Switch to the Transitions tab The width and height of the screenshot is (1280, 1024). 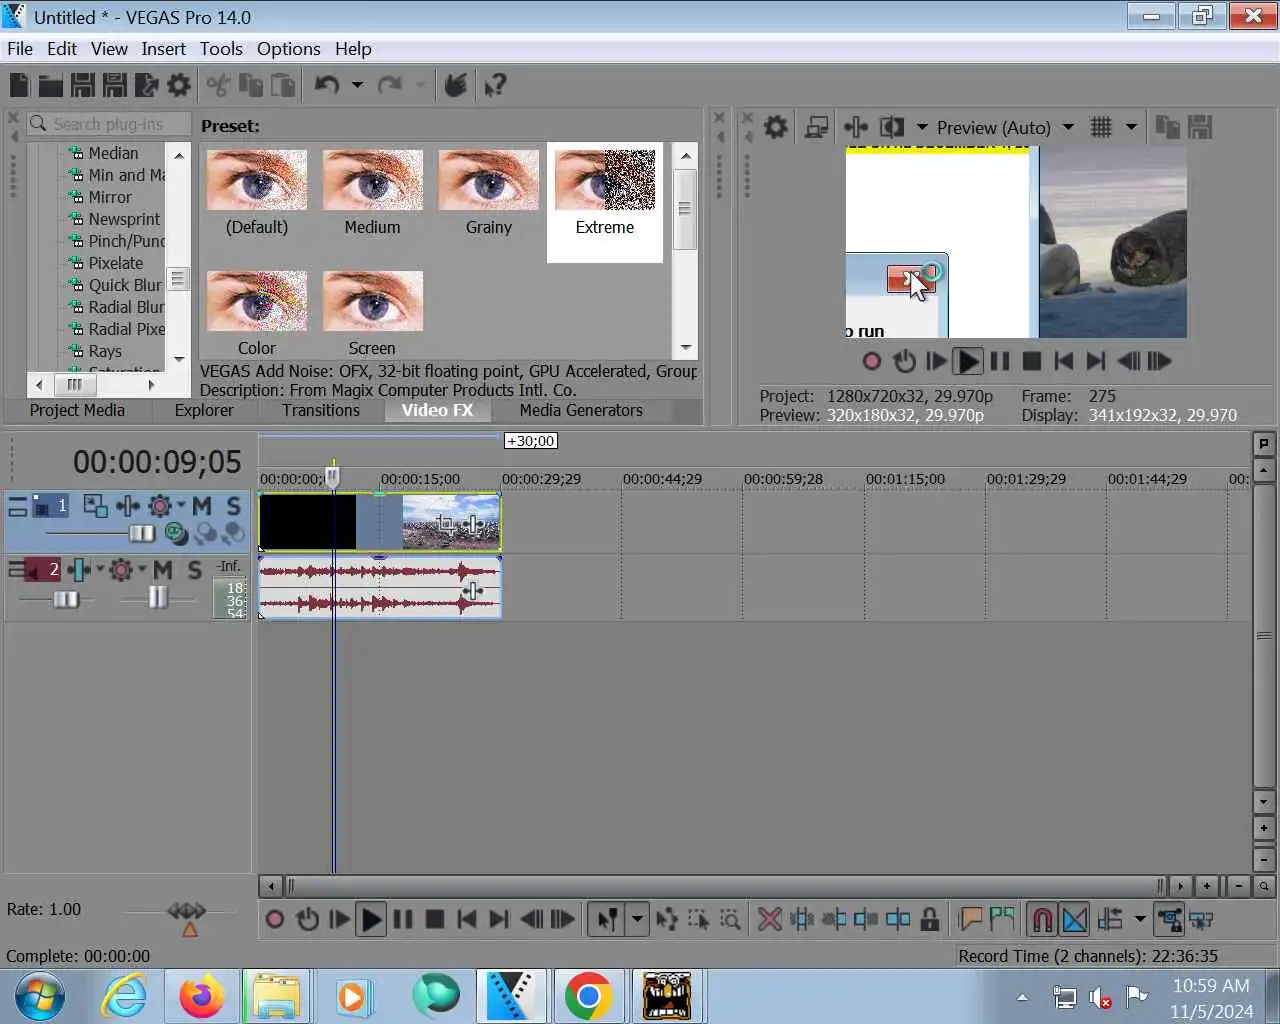point(320,410)
